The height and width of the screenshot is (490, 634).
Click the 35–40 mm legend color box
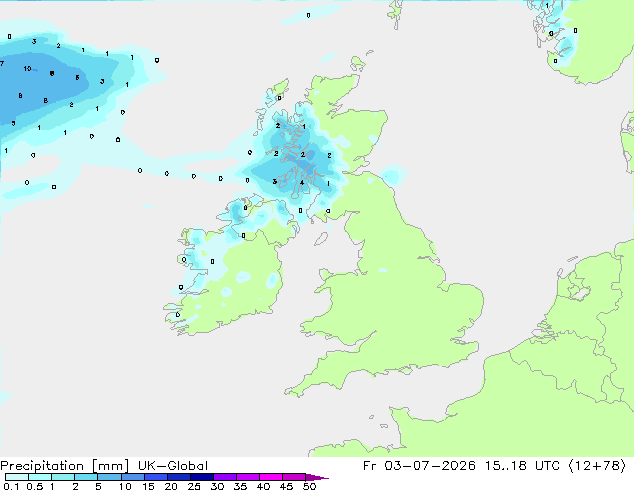[x=248, y=477]
